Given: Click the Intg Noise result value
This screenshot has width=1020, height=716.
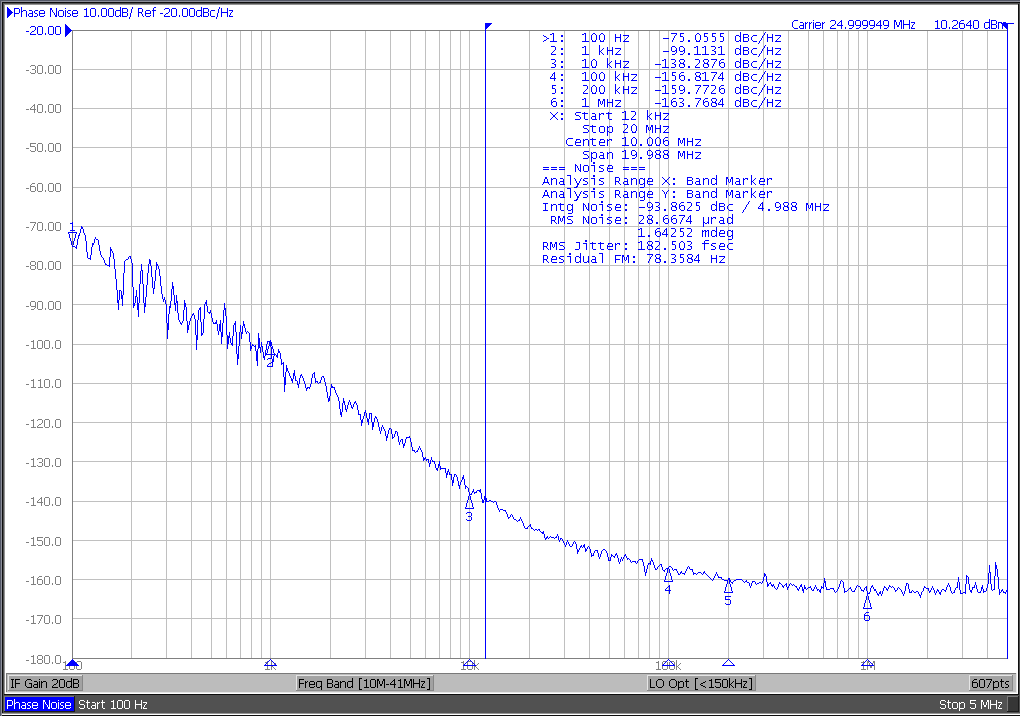Looking at the screenshot, I should click(670, 207).
